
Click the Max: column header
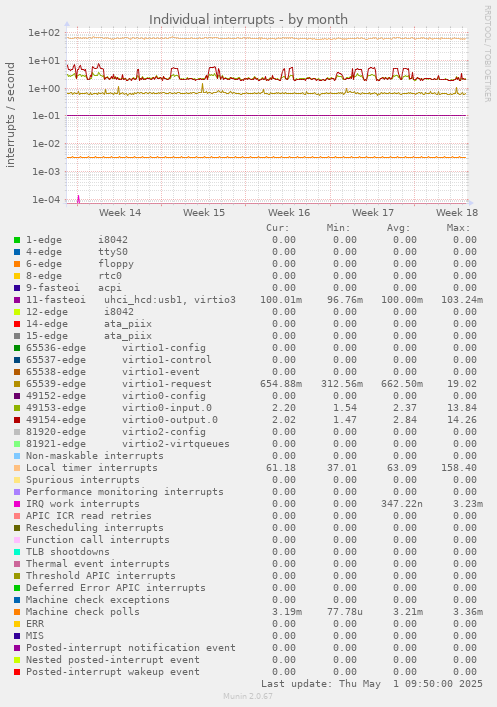[459, 228]
